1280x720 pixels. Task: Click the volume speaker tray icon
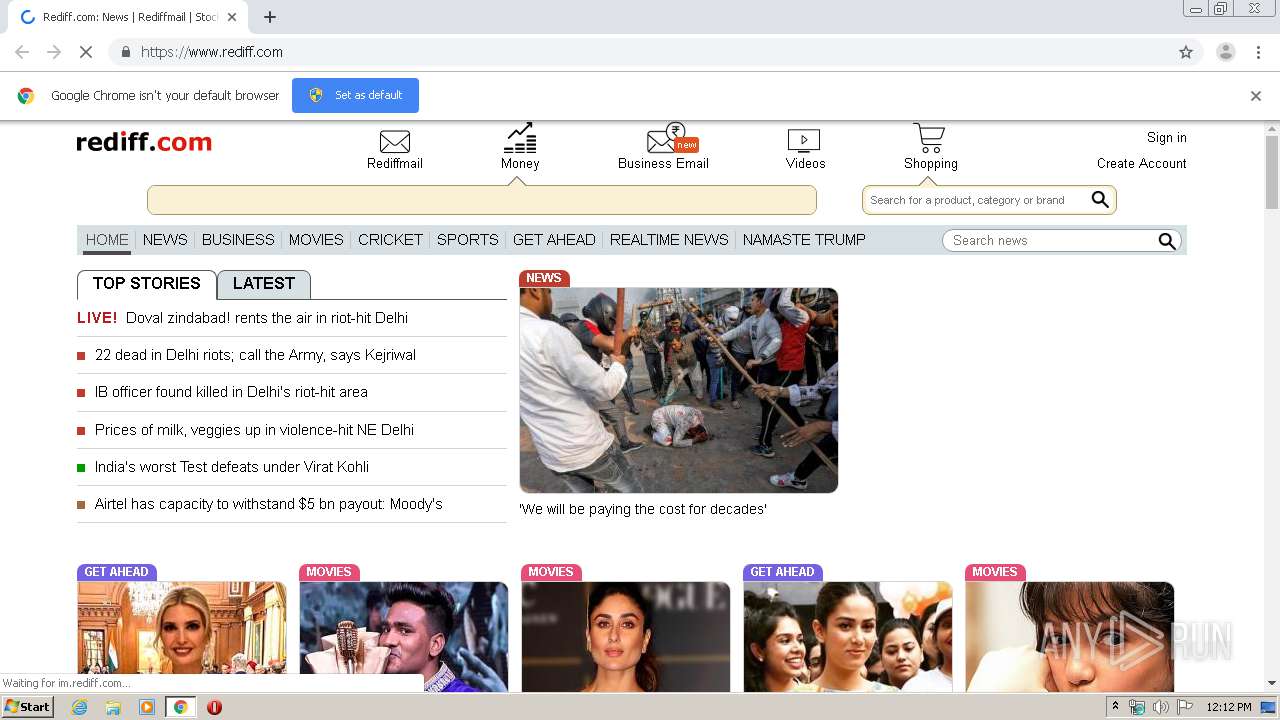point(1160,707)
